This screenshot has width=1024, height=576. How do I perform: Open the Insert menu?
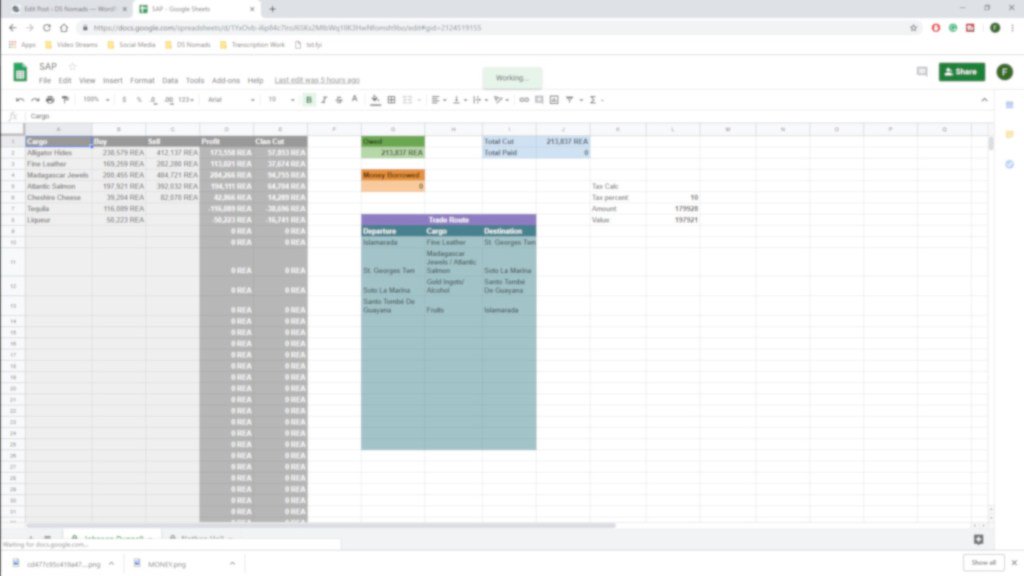112,81
